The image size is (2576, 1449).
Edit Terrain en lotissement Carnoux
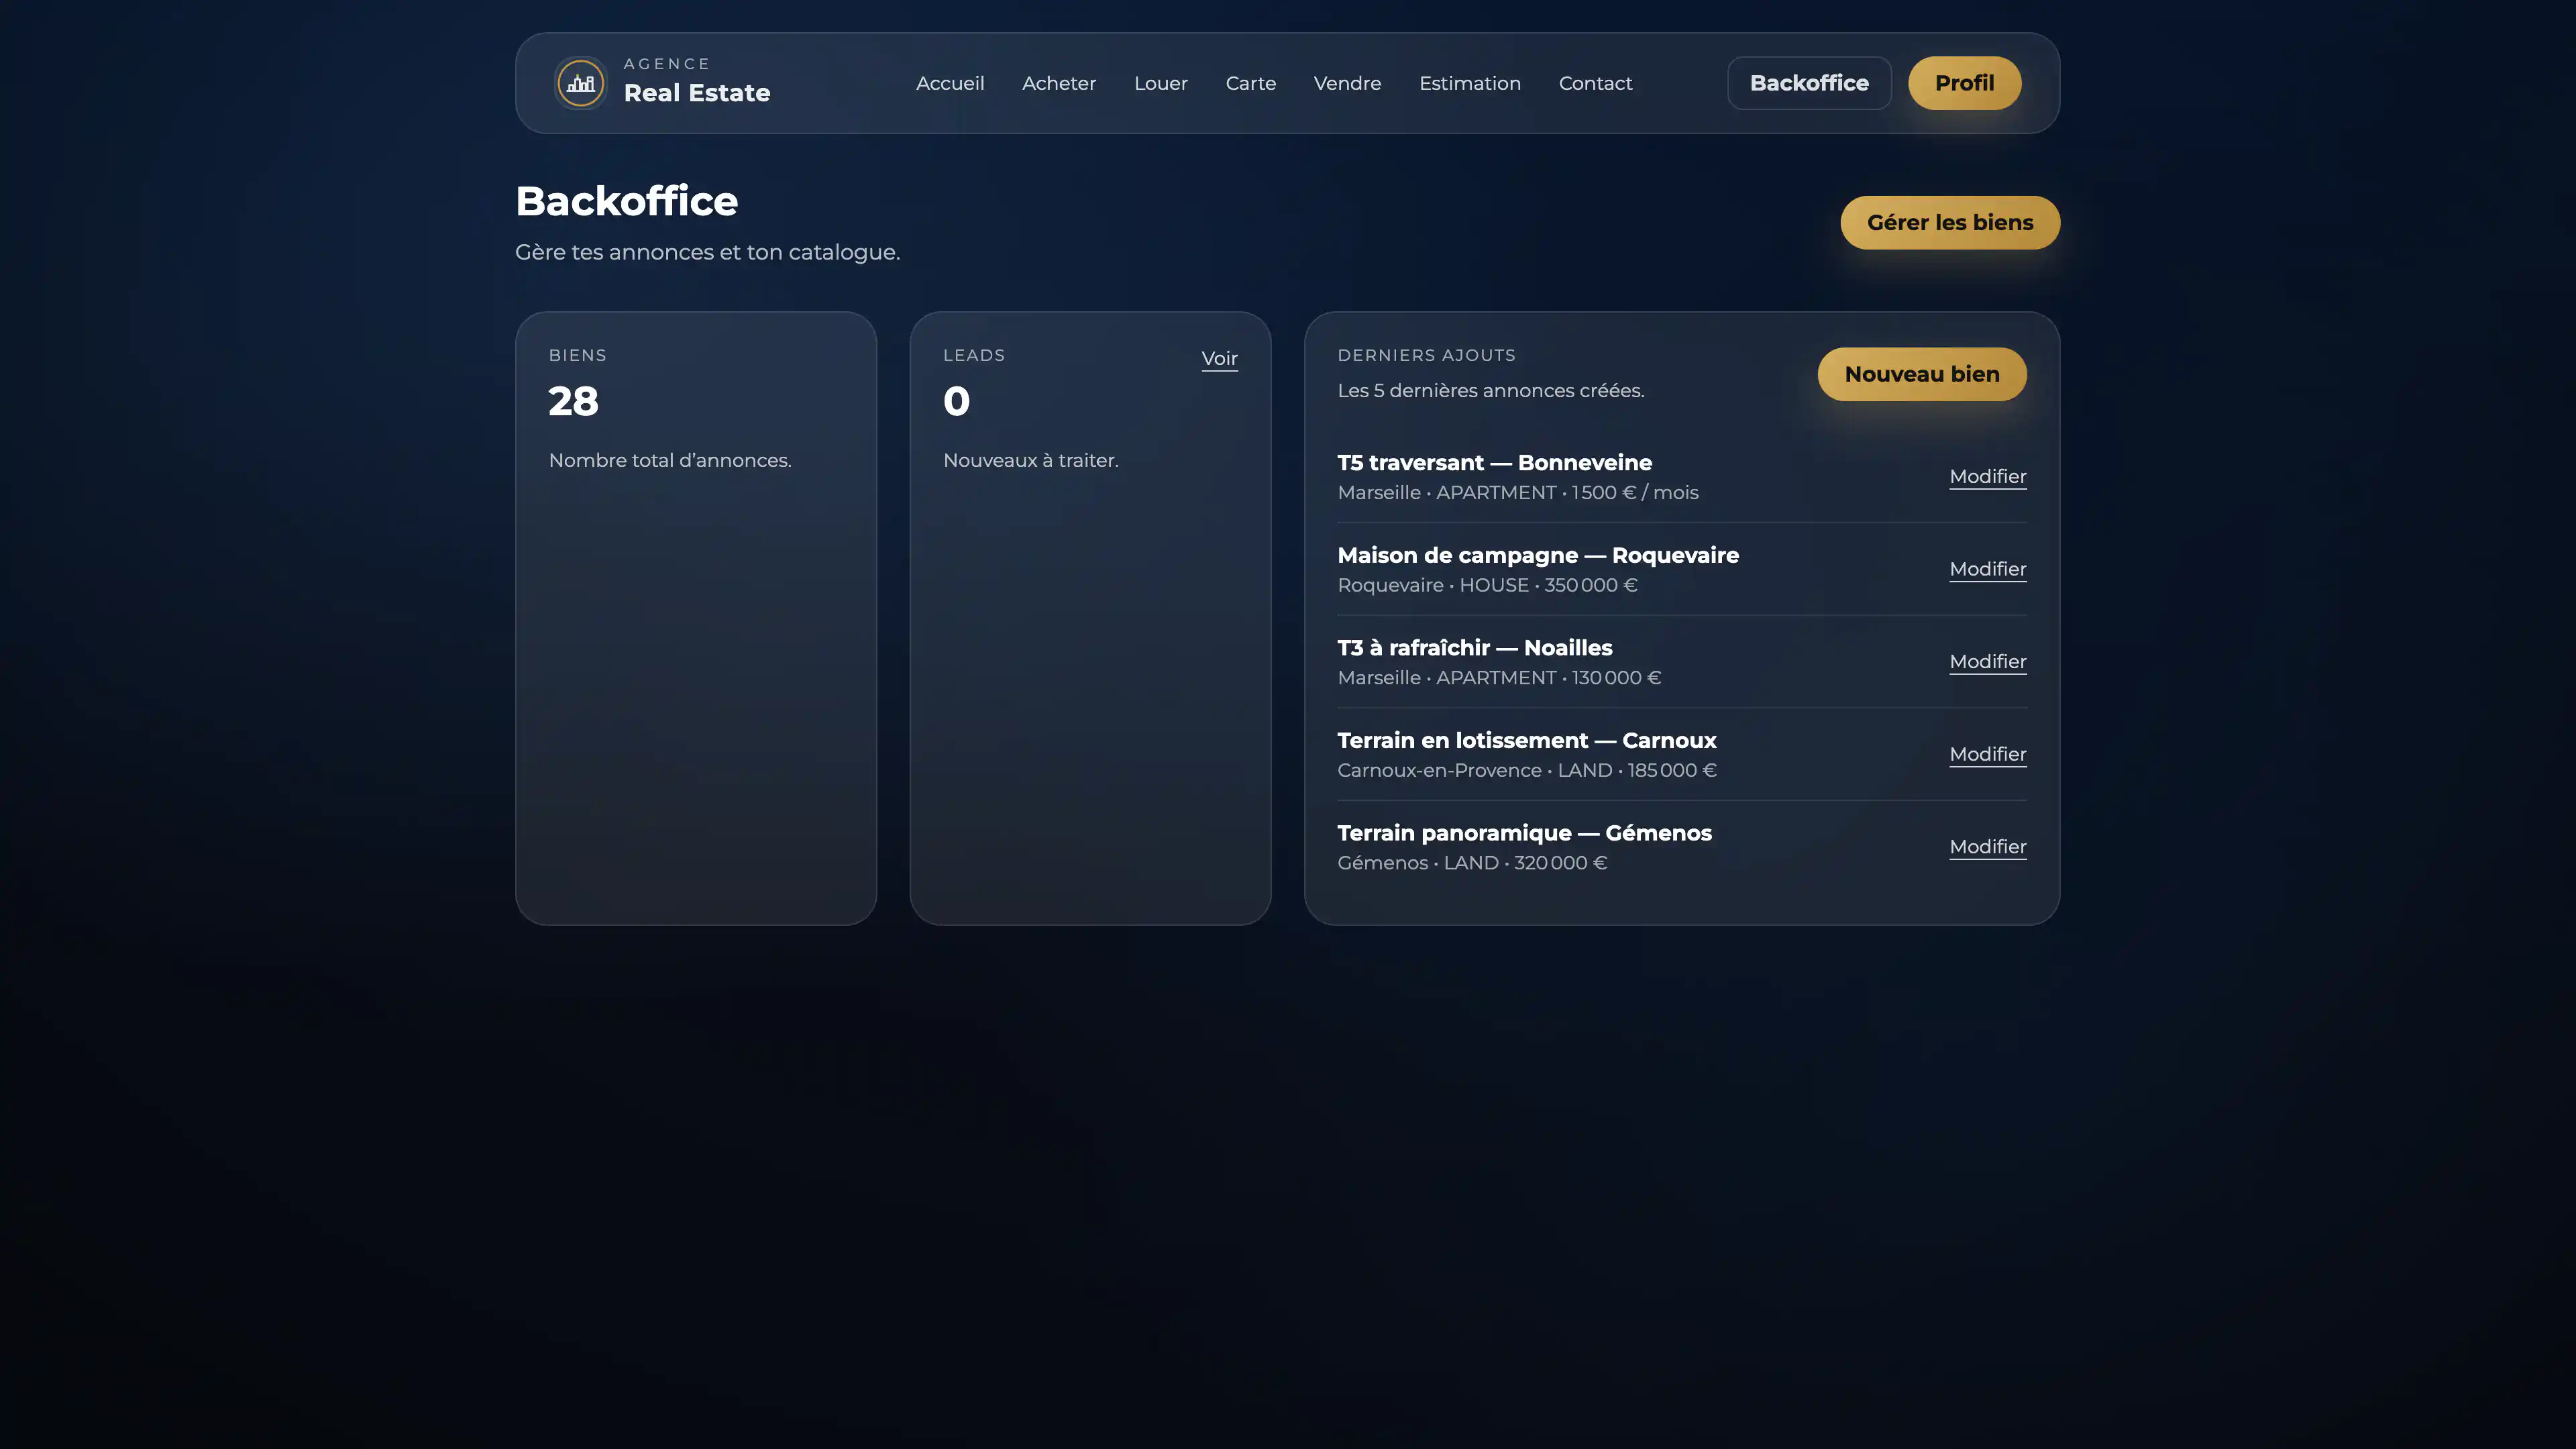[1987, 754]
